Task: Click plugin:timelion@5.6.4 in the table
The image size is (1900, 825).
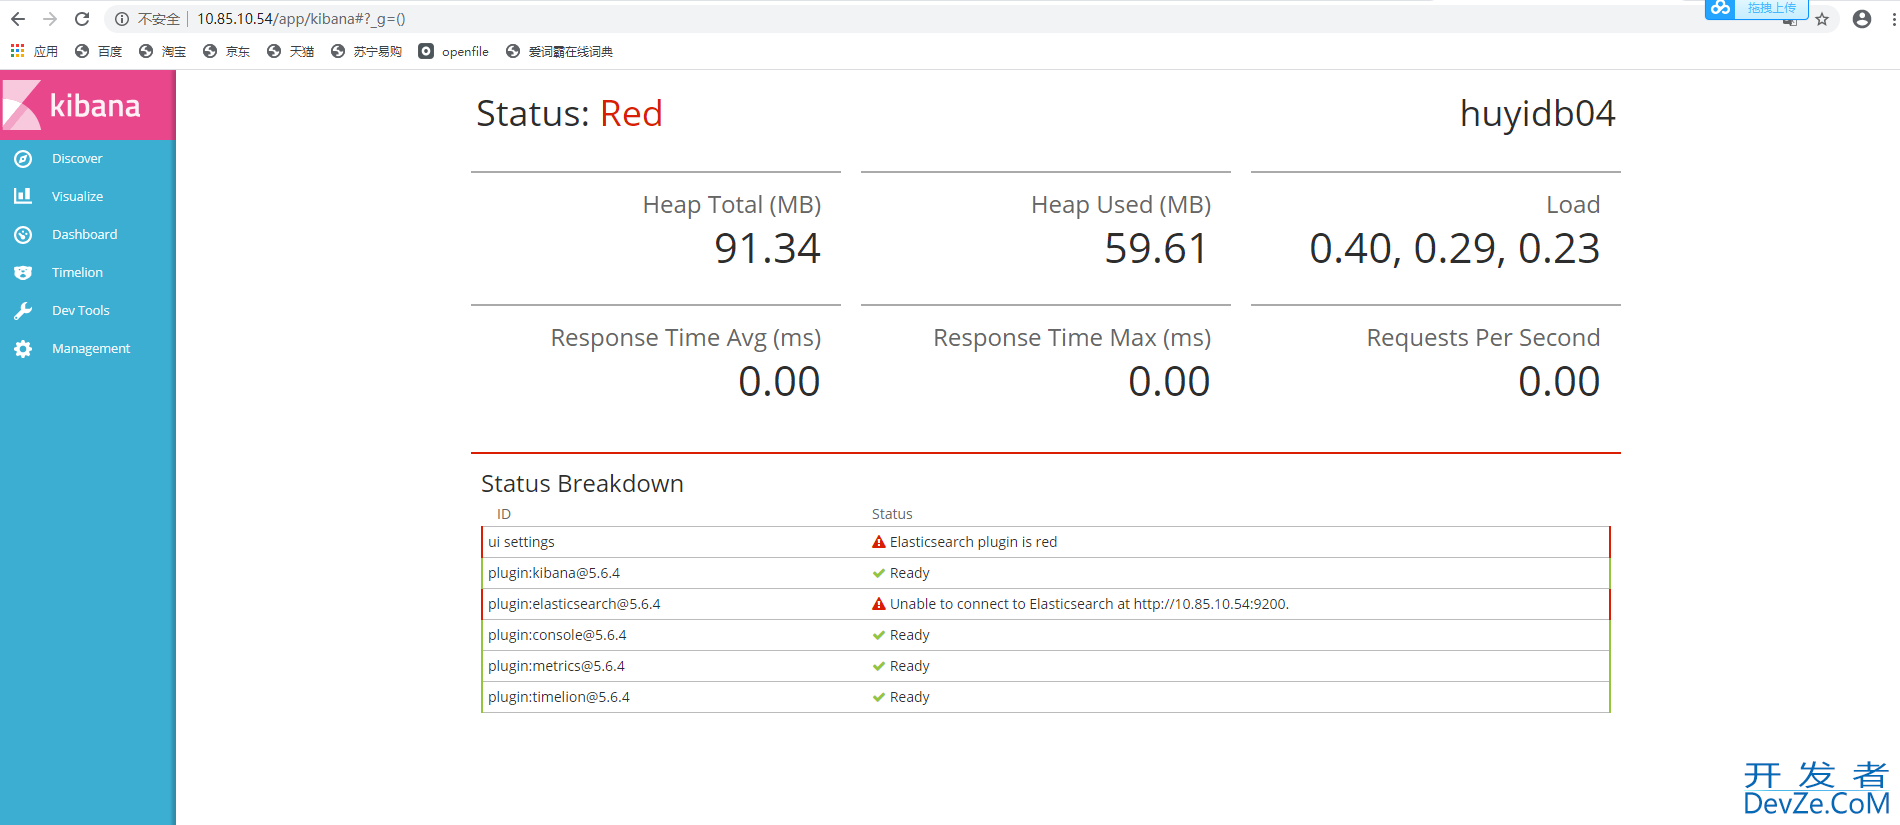Action: click(x=559, y=697)
